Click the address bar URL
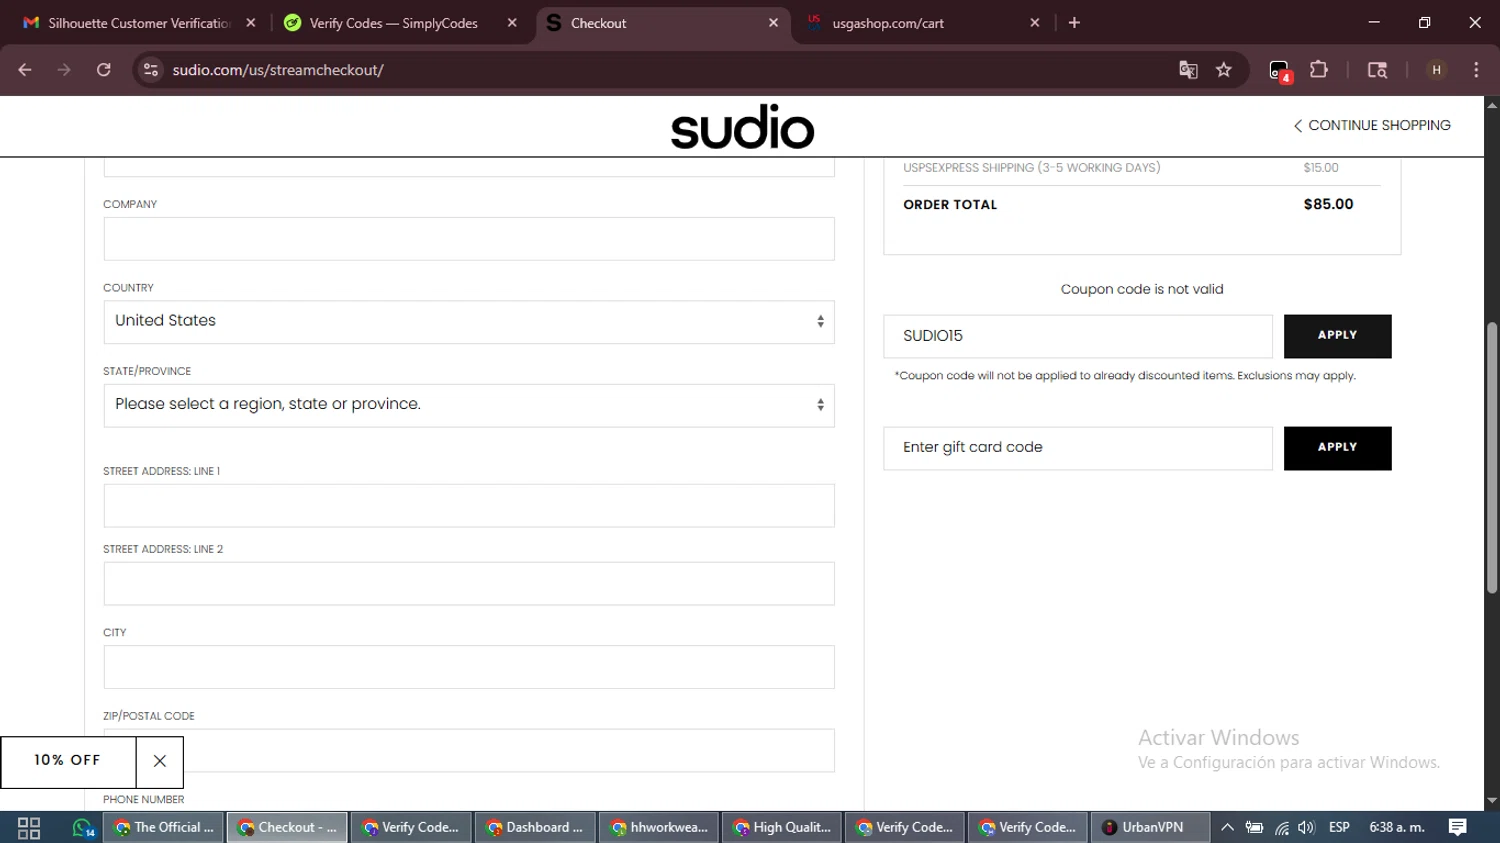This screenshot has height=843, width=1500. 278,70
